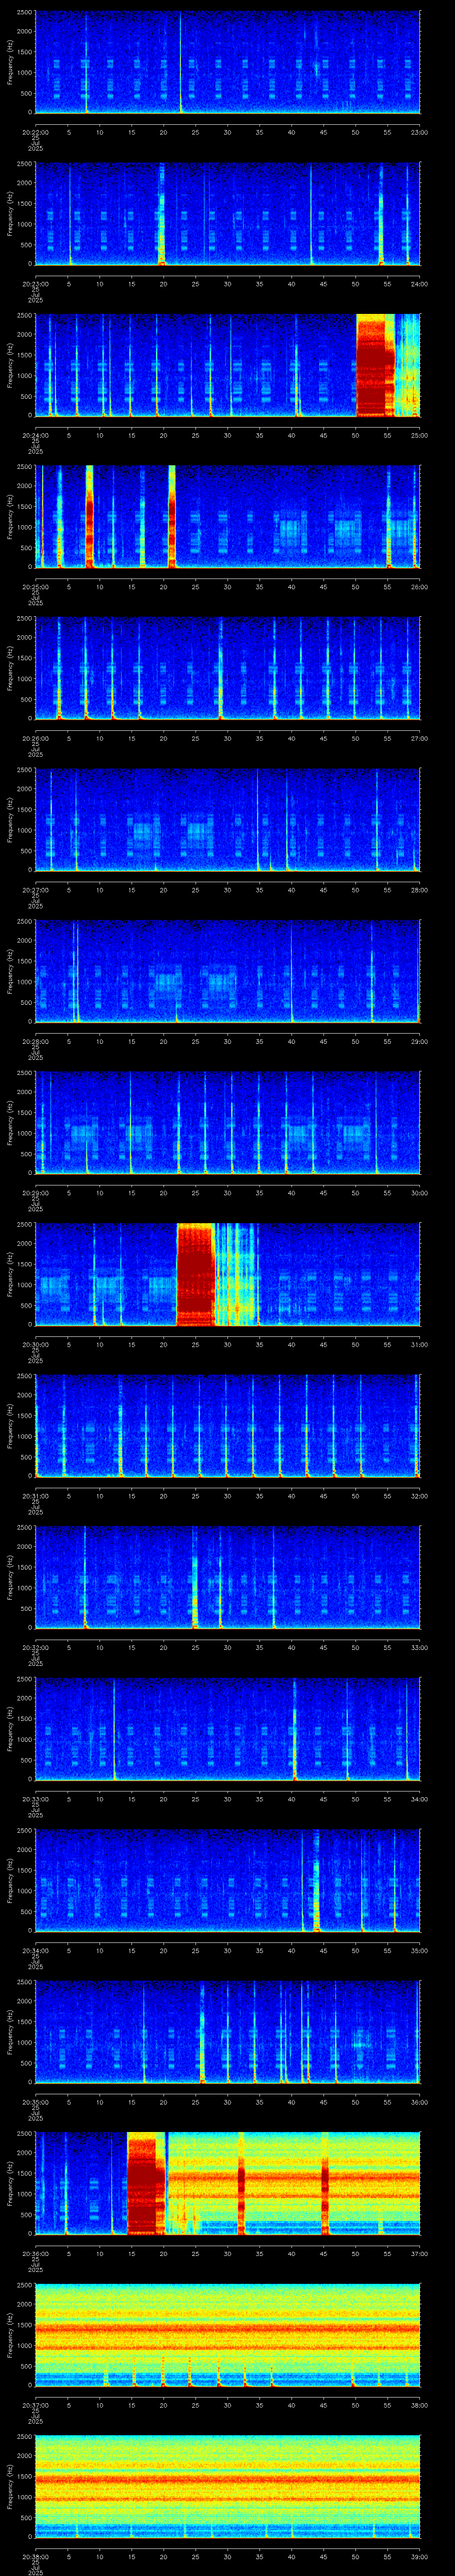Viewport: 455px width, 2576px height.
Task: Click the 20:33:00 start time label
Action: click(x=36, y=1799)
